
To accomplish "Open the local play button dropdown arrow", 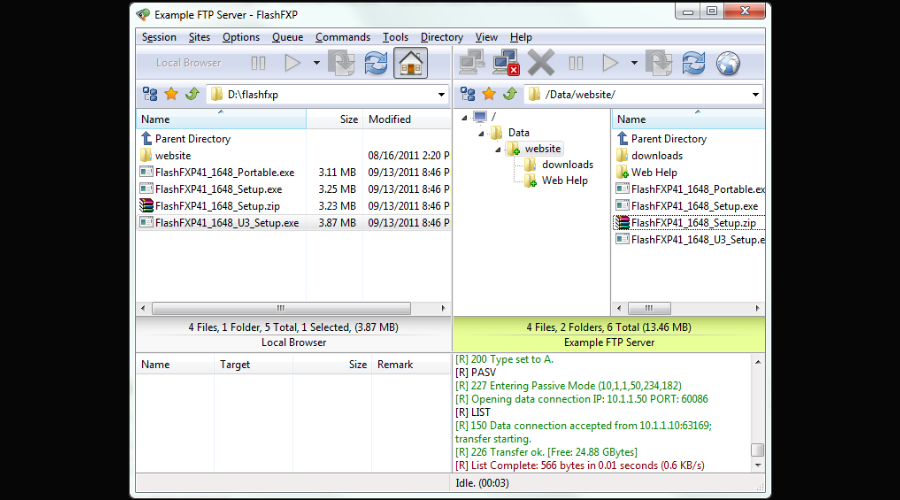I will pyautogui.click(x=316, y=63).
